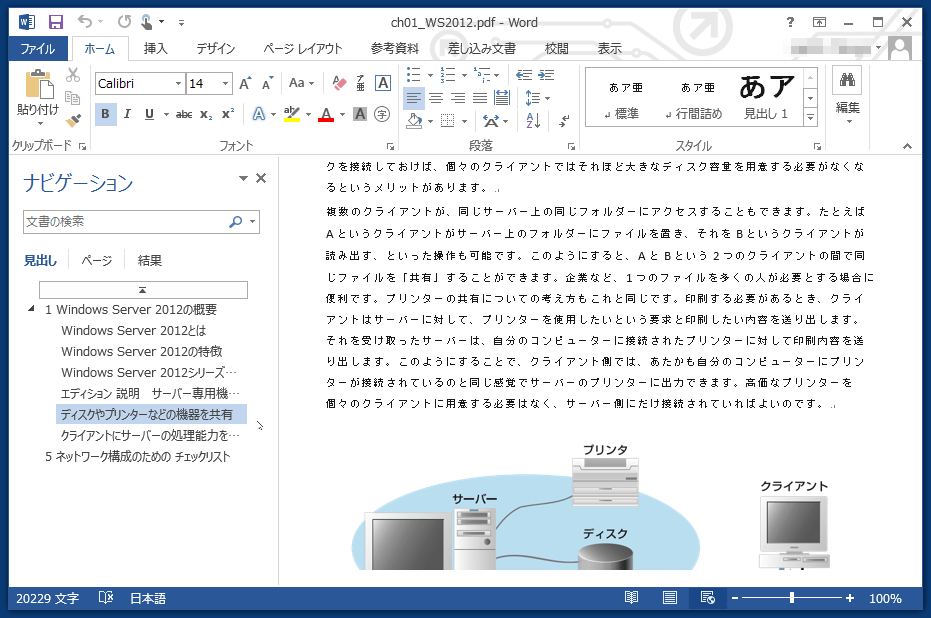The image size is (931, 618).
Task: Sort the selection with the A-Z icon
Action: click(x=533, y=121)
